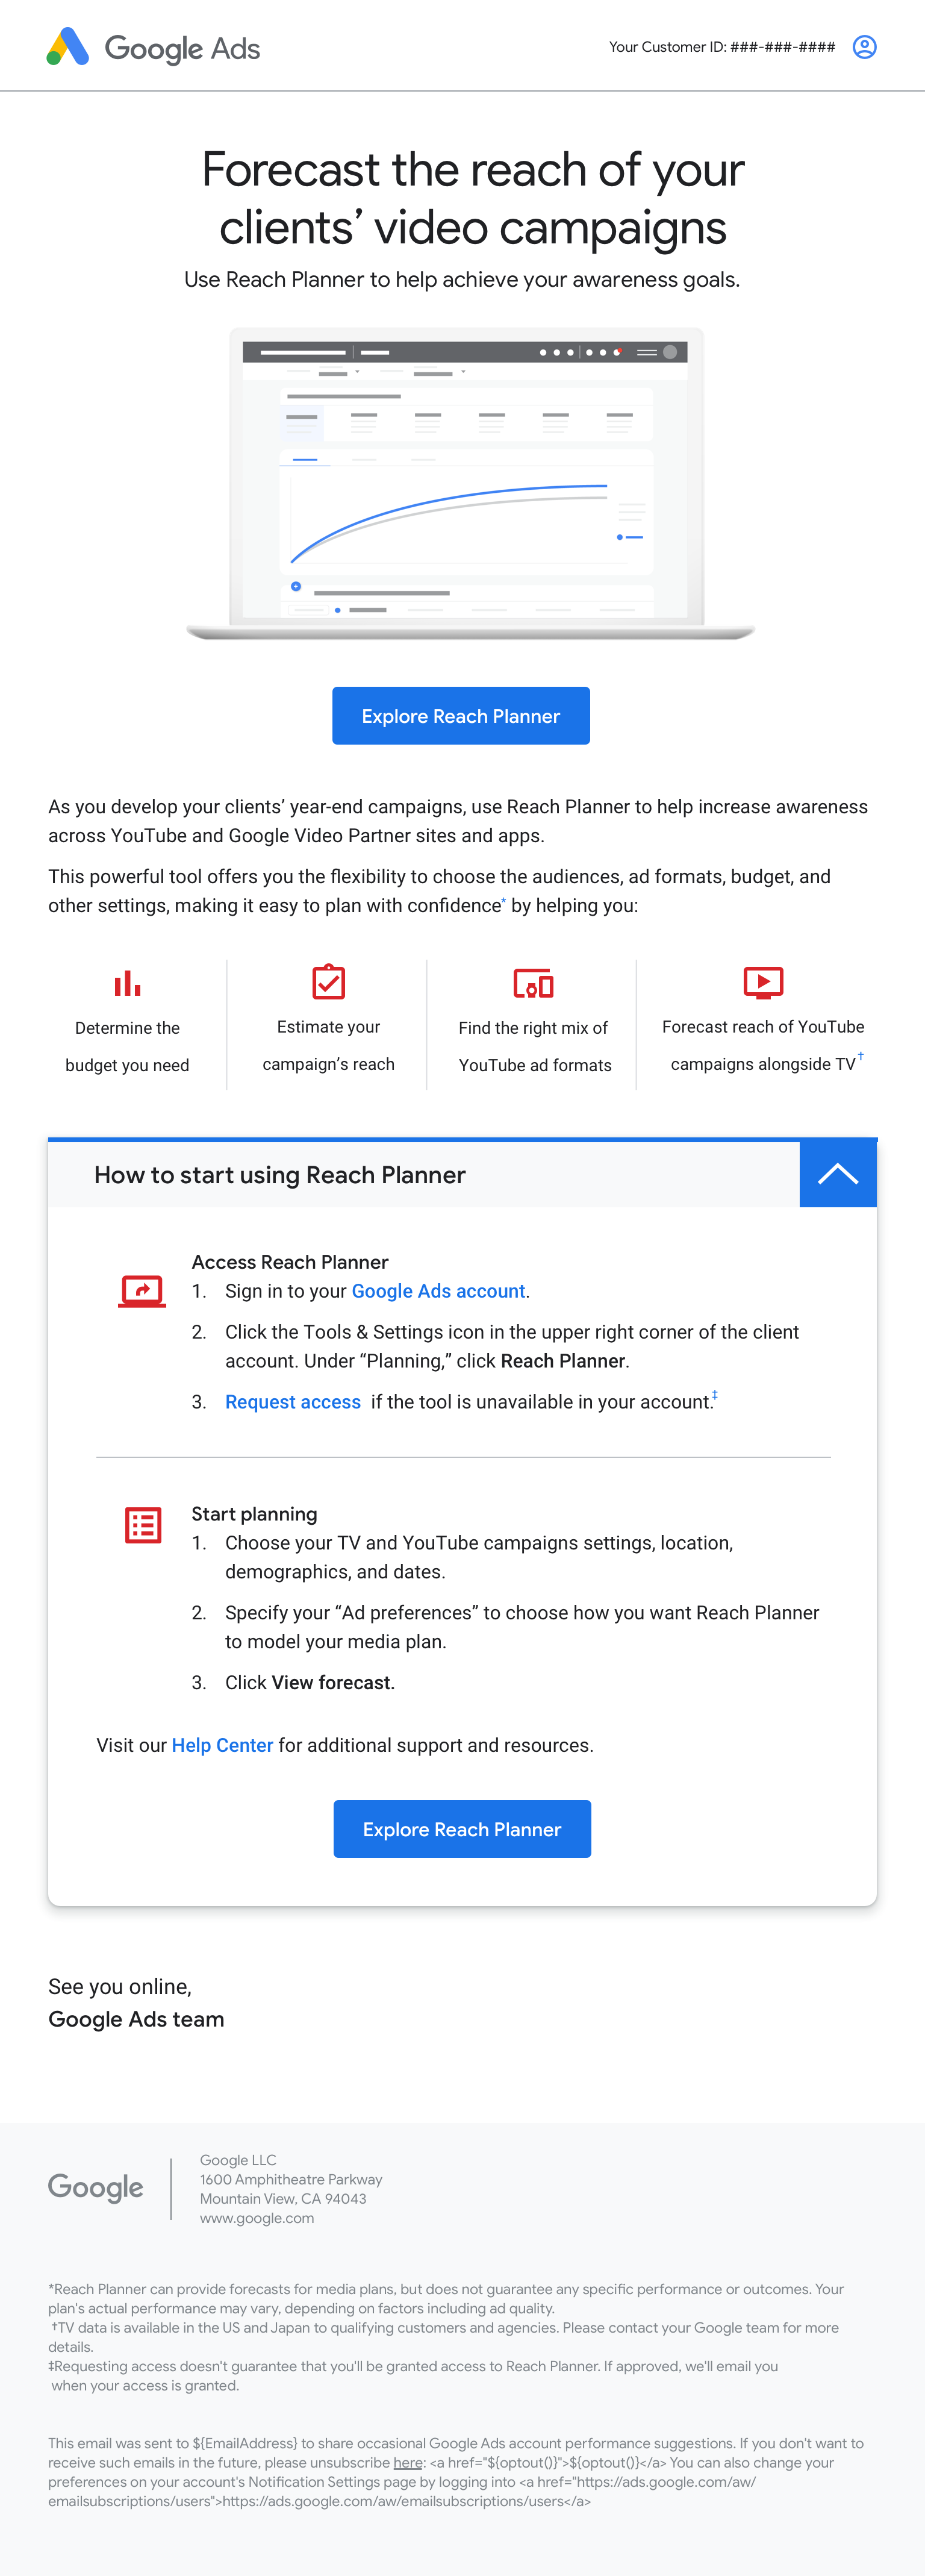The height and width of the screenshot is (2576, 925).
Task: Open the Google Ads account link
Action: [438, 1291]
